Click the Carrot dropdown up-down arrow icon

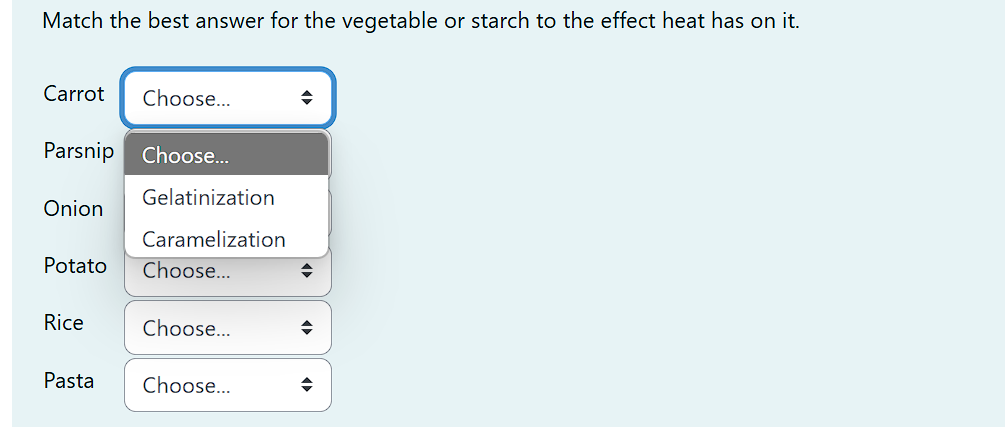click(x=307, y=98)
